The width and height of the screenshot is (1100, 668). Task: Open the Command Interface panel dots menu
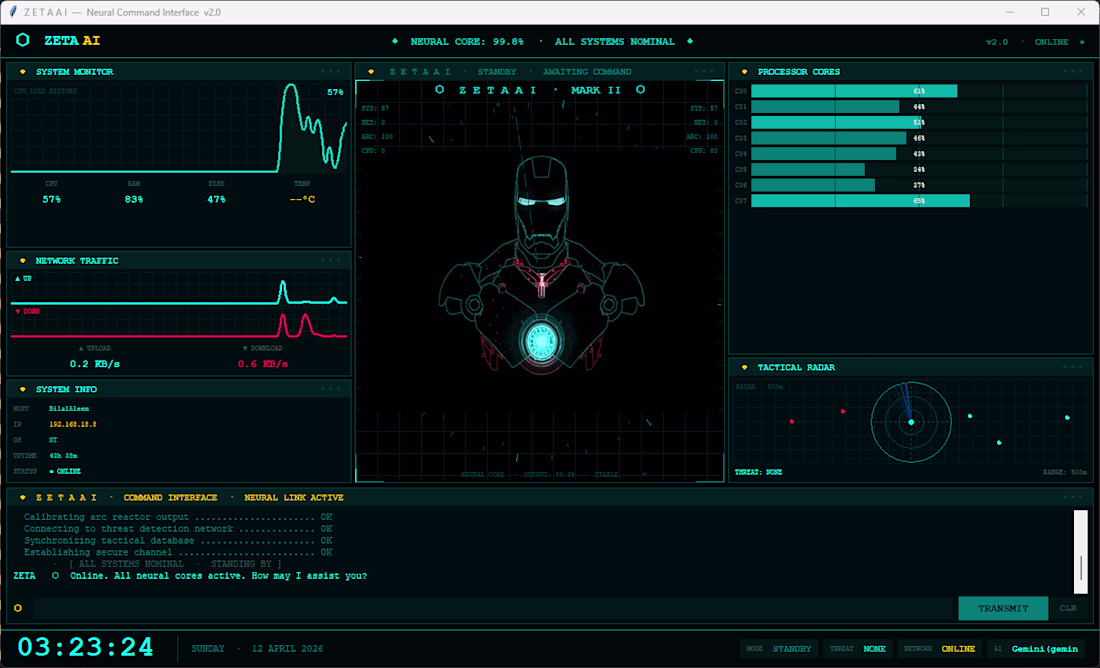[1073, 496]
